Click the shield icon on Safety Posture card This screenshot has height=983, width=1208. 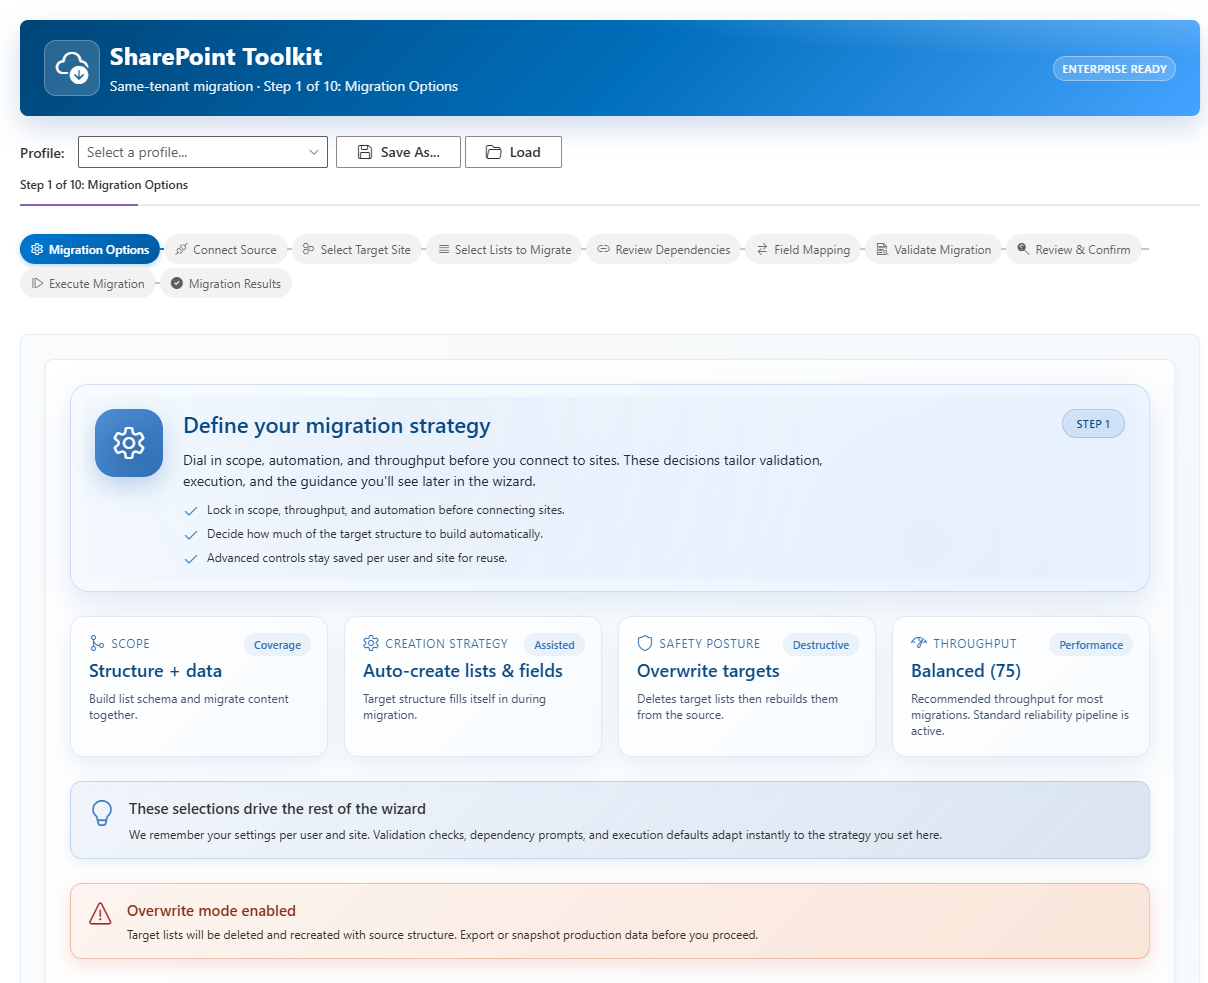(645, 643)
